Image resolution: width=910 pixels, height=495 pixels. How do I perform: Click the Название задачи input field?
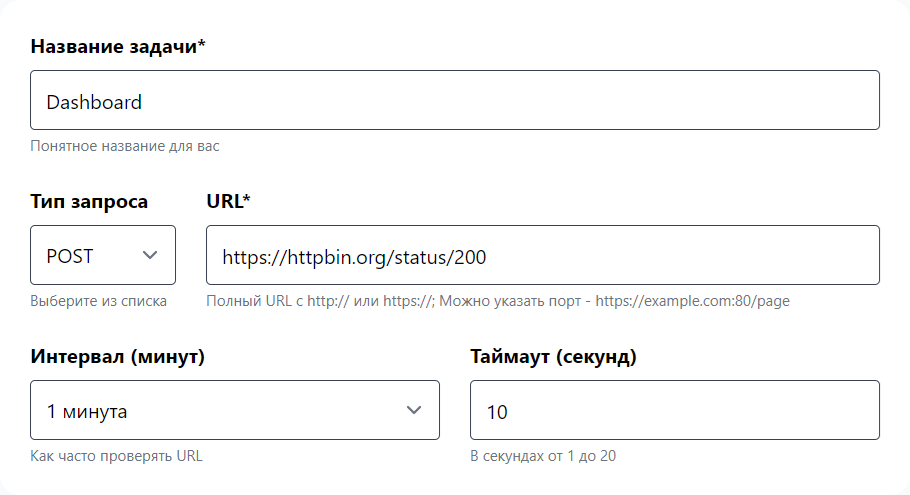pyautogui.click(x=454, y=100)
